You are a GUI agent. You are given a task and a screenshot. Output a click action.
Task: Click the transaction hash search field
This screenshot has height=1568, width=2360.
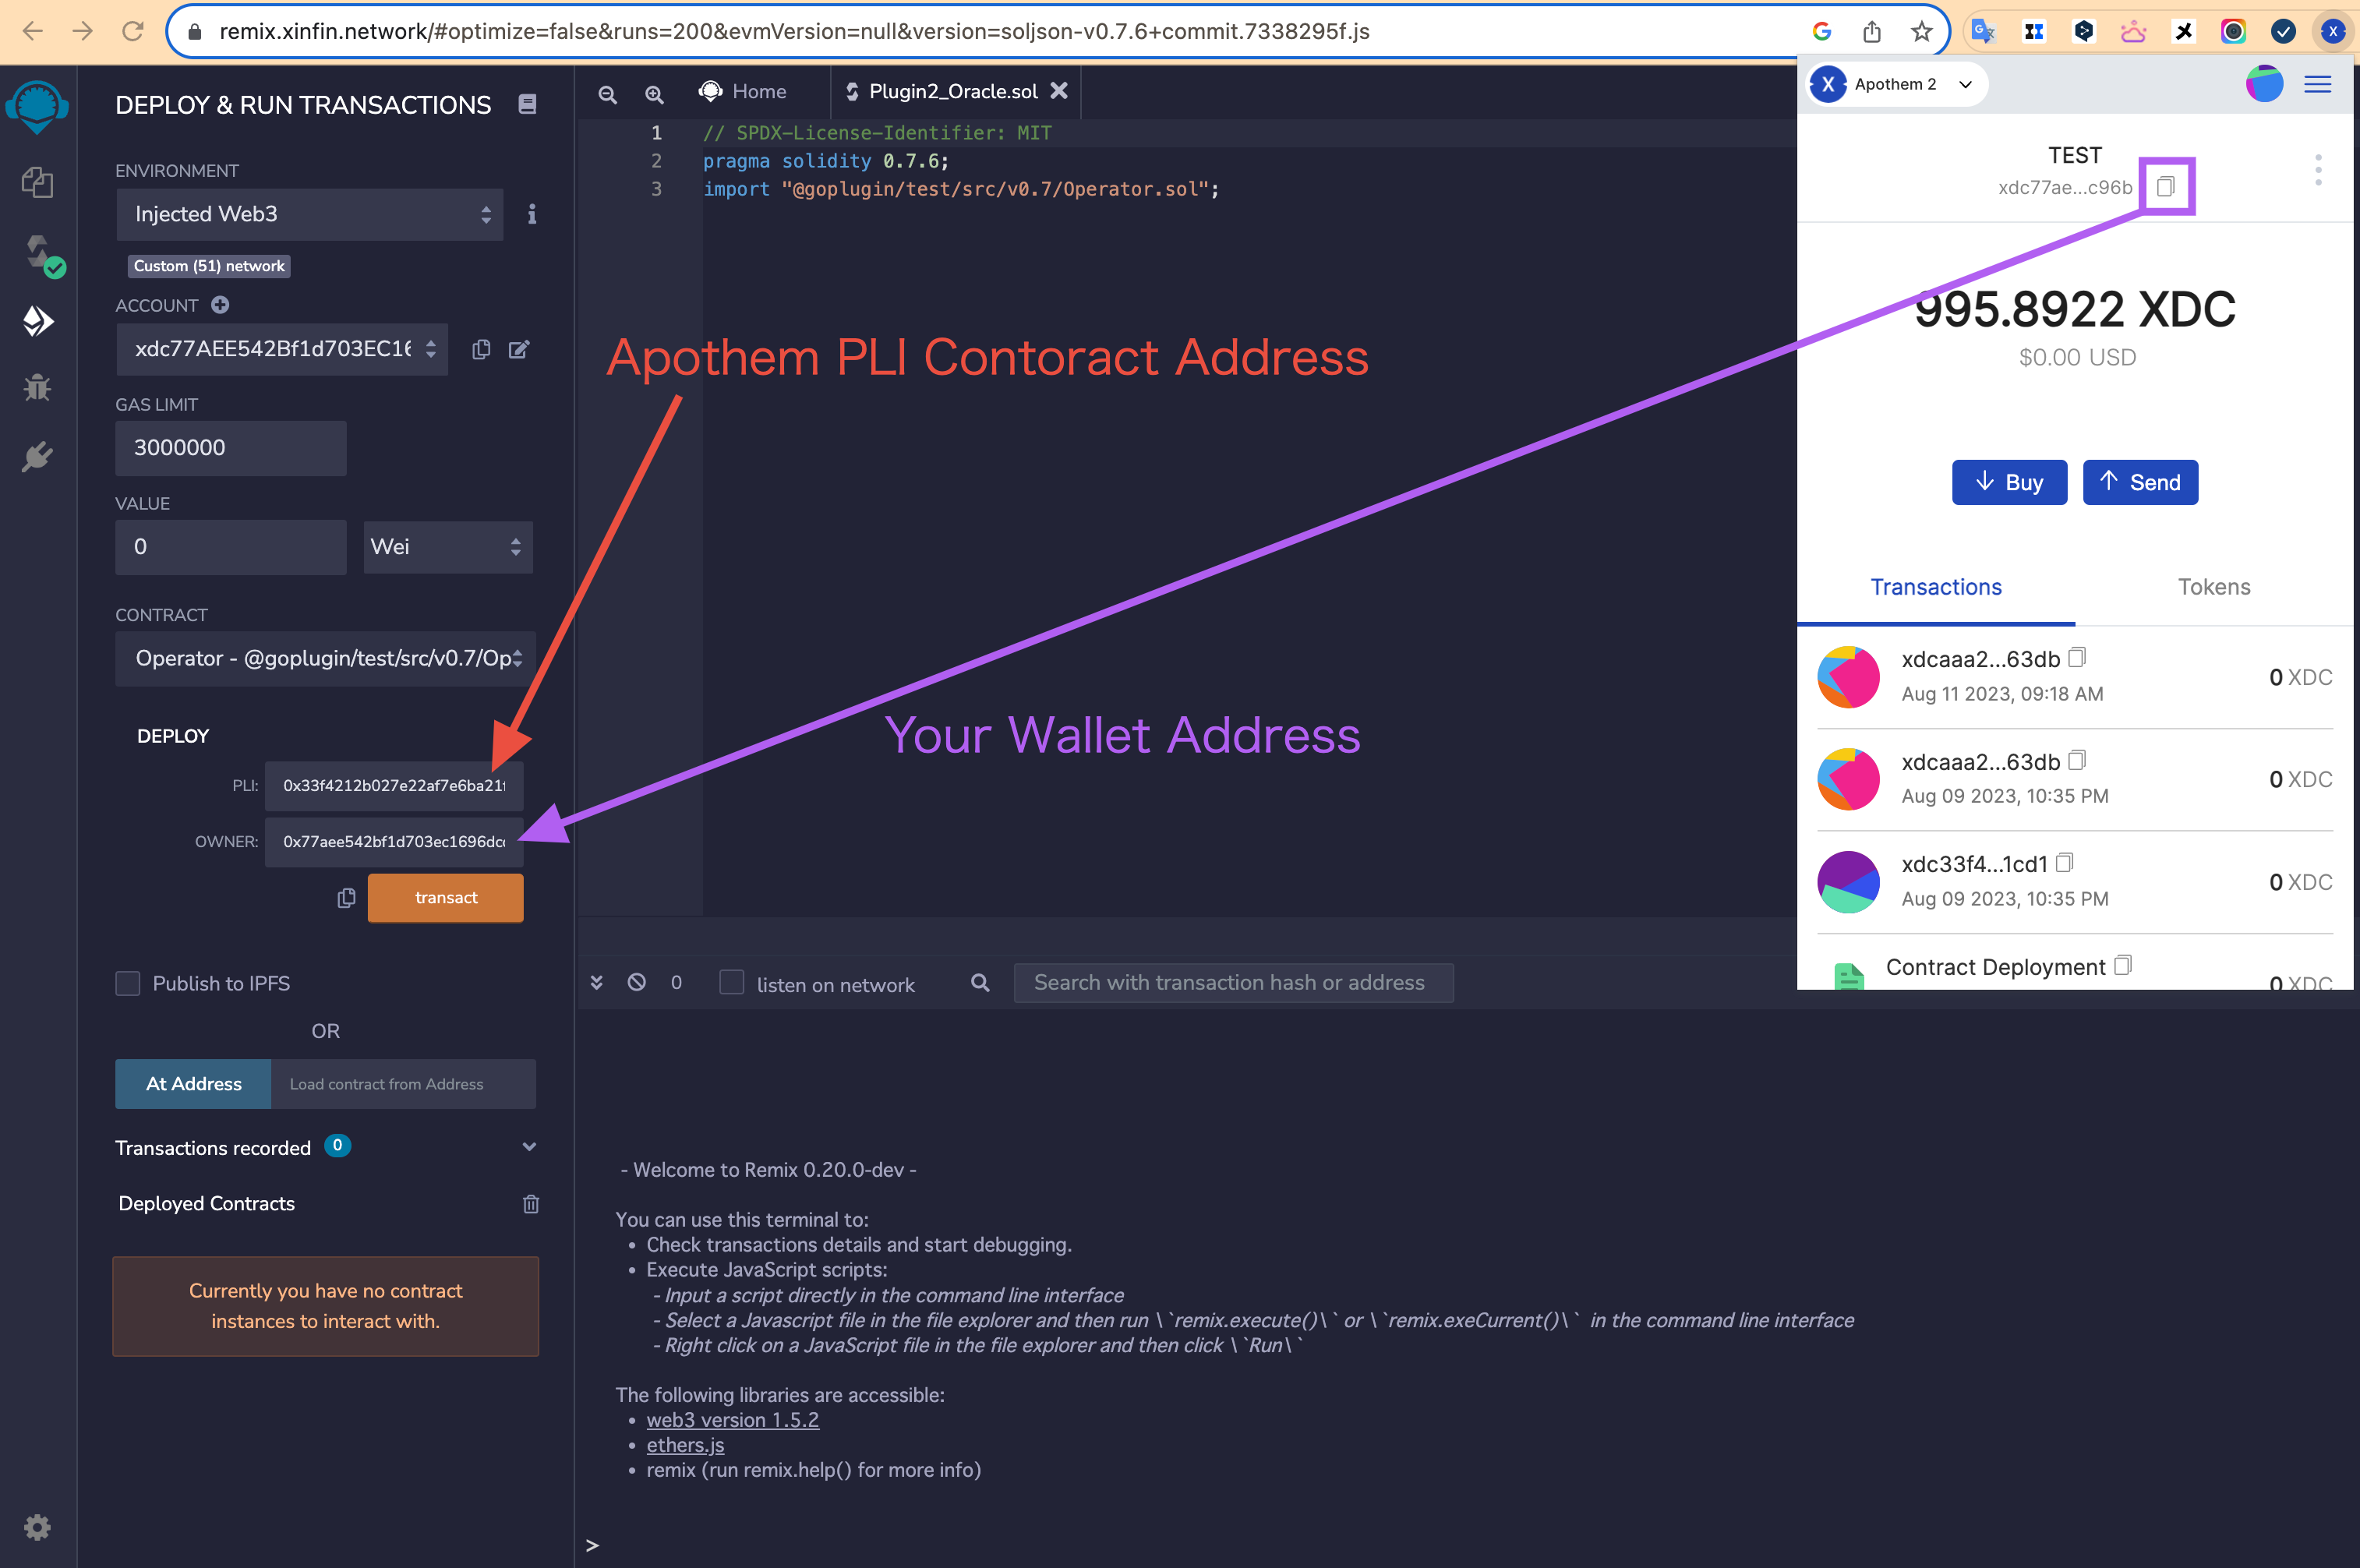pos(1232,983)
